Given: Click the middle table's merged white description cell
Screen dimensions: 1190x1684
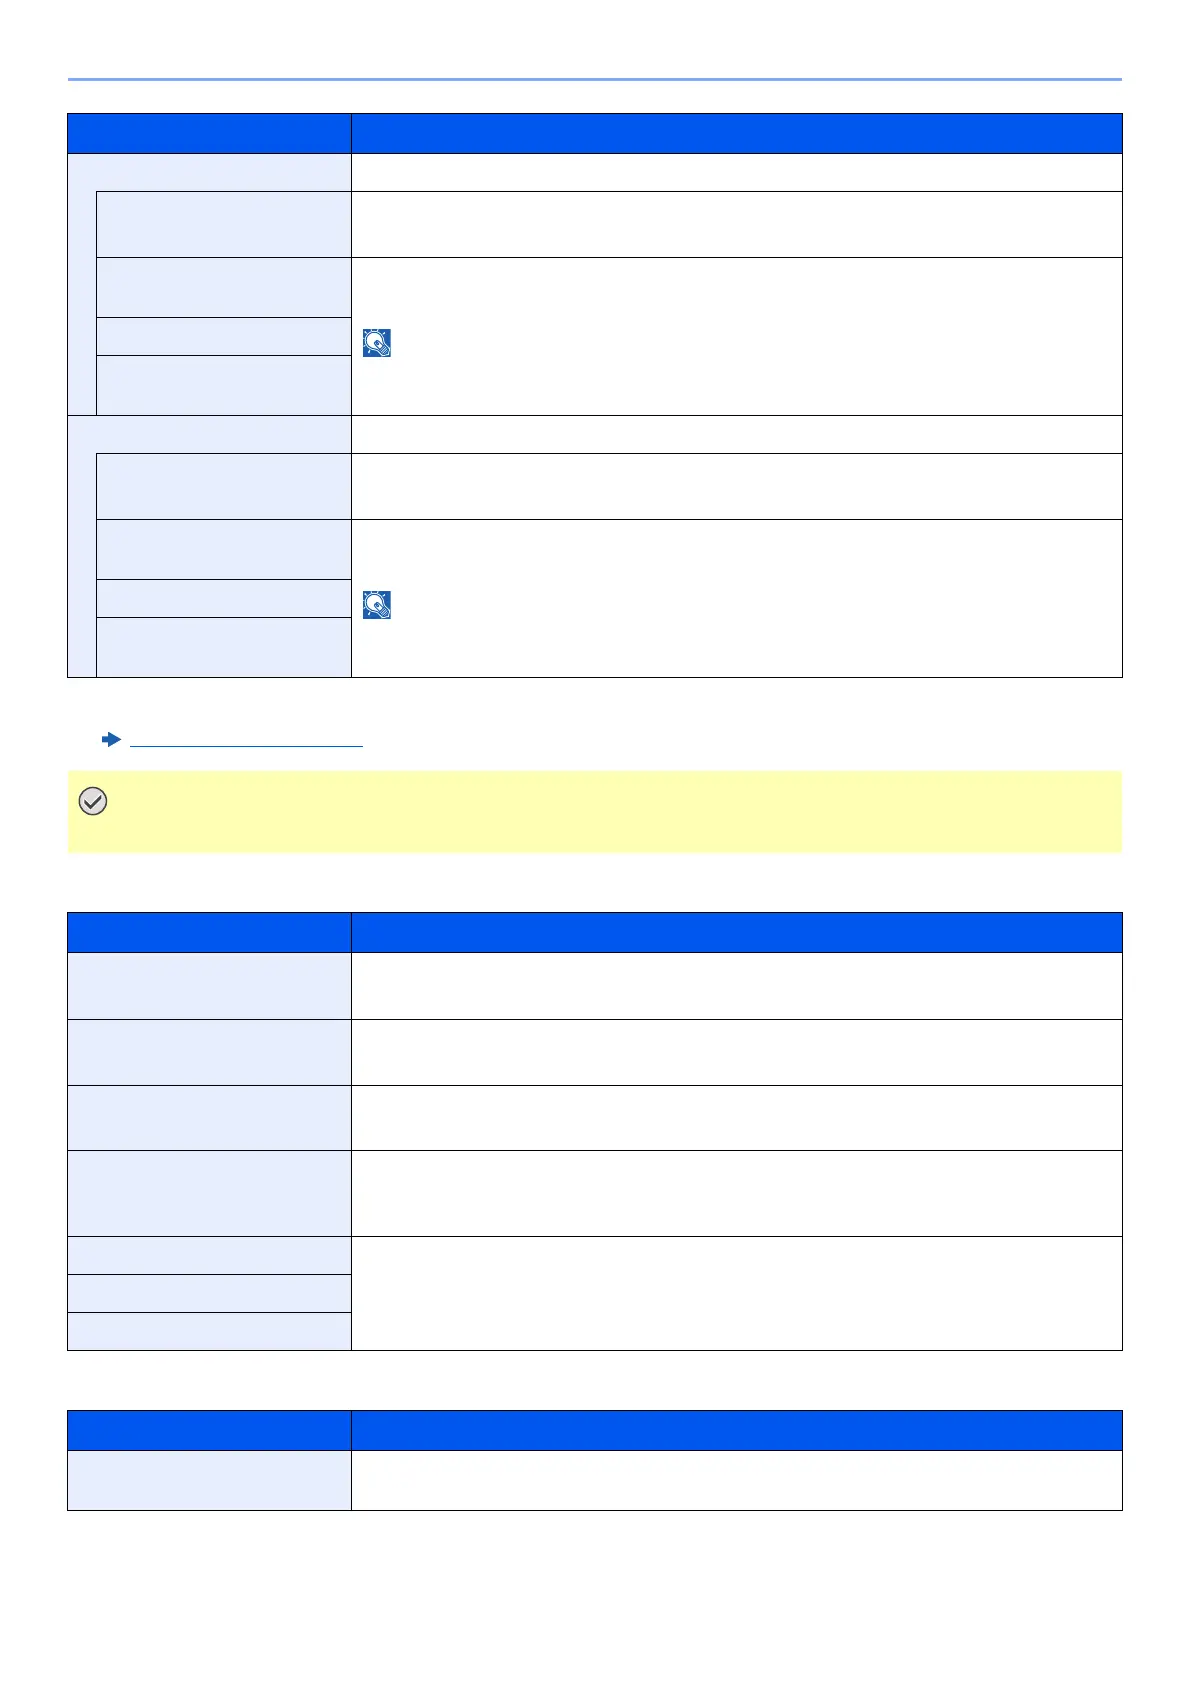Looking at the screenshot, I should 736,1293.
